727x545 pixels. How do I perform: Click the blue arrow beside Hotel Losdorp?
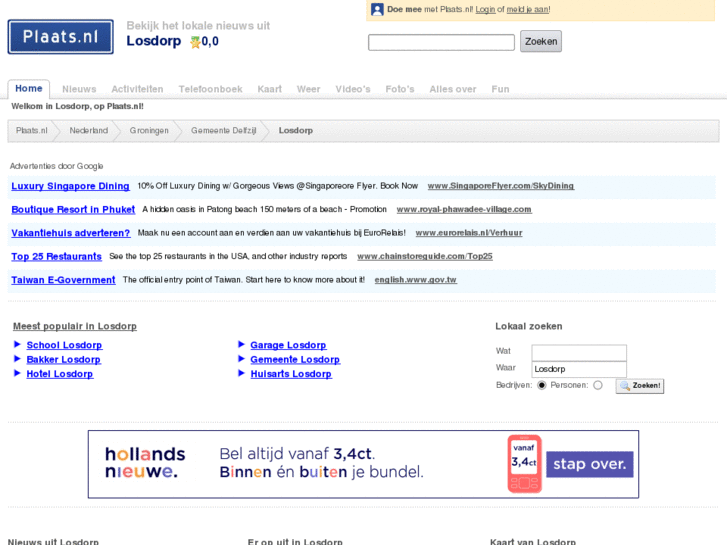pyautogui.click(x=17, y=373)
